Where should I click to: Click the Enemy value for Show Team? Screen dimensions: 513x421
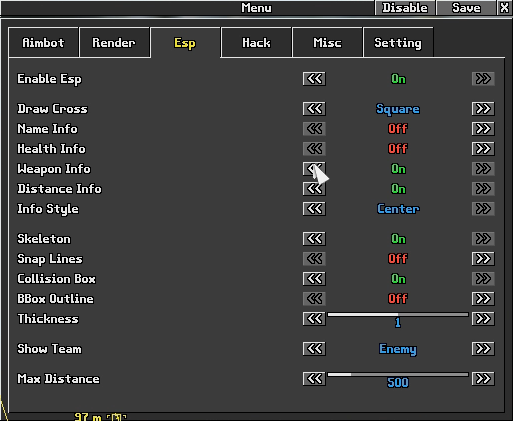tap(398, 349)
